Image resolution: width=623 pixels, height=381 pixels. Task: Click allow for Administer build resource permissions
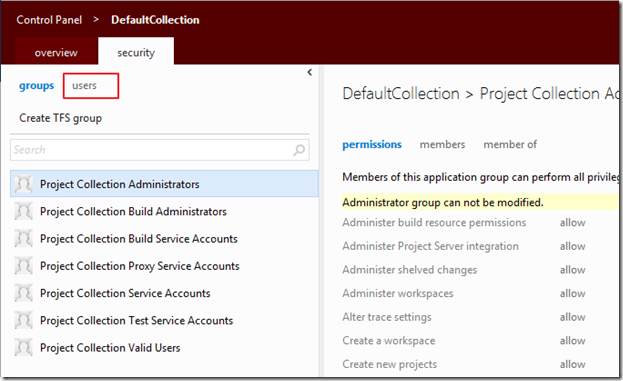click(x=573, y=222)
